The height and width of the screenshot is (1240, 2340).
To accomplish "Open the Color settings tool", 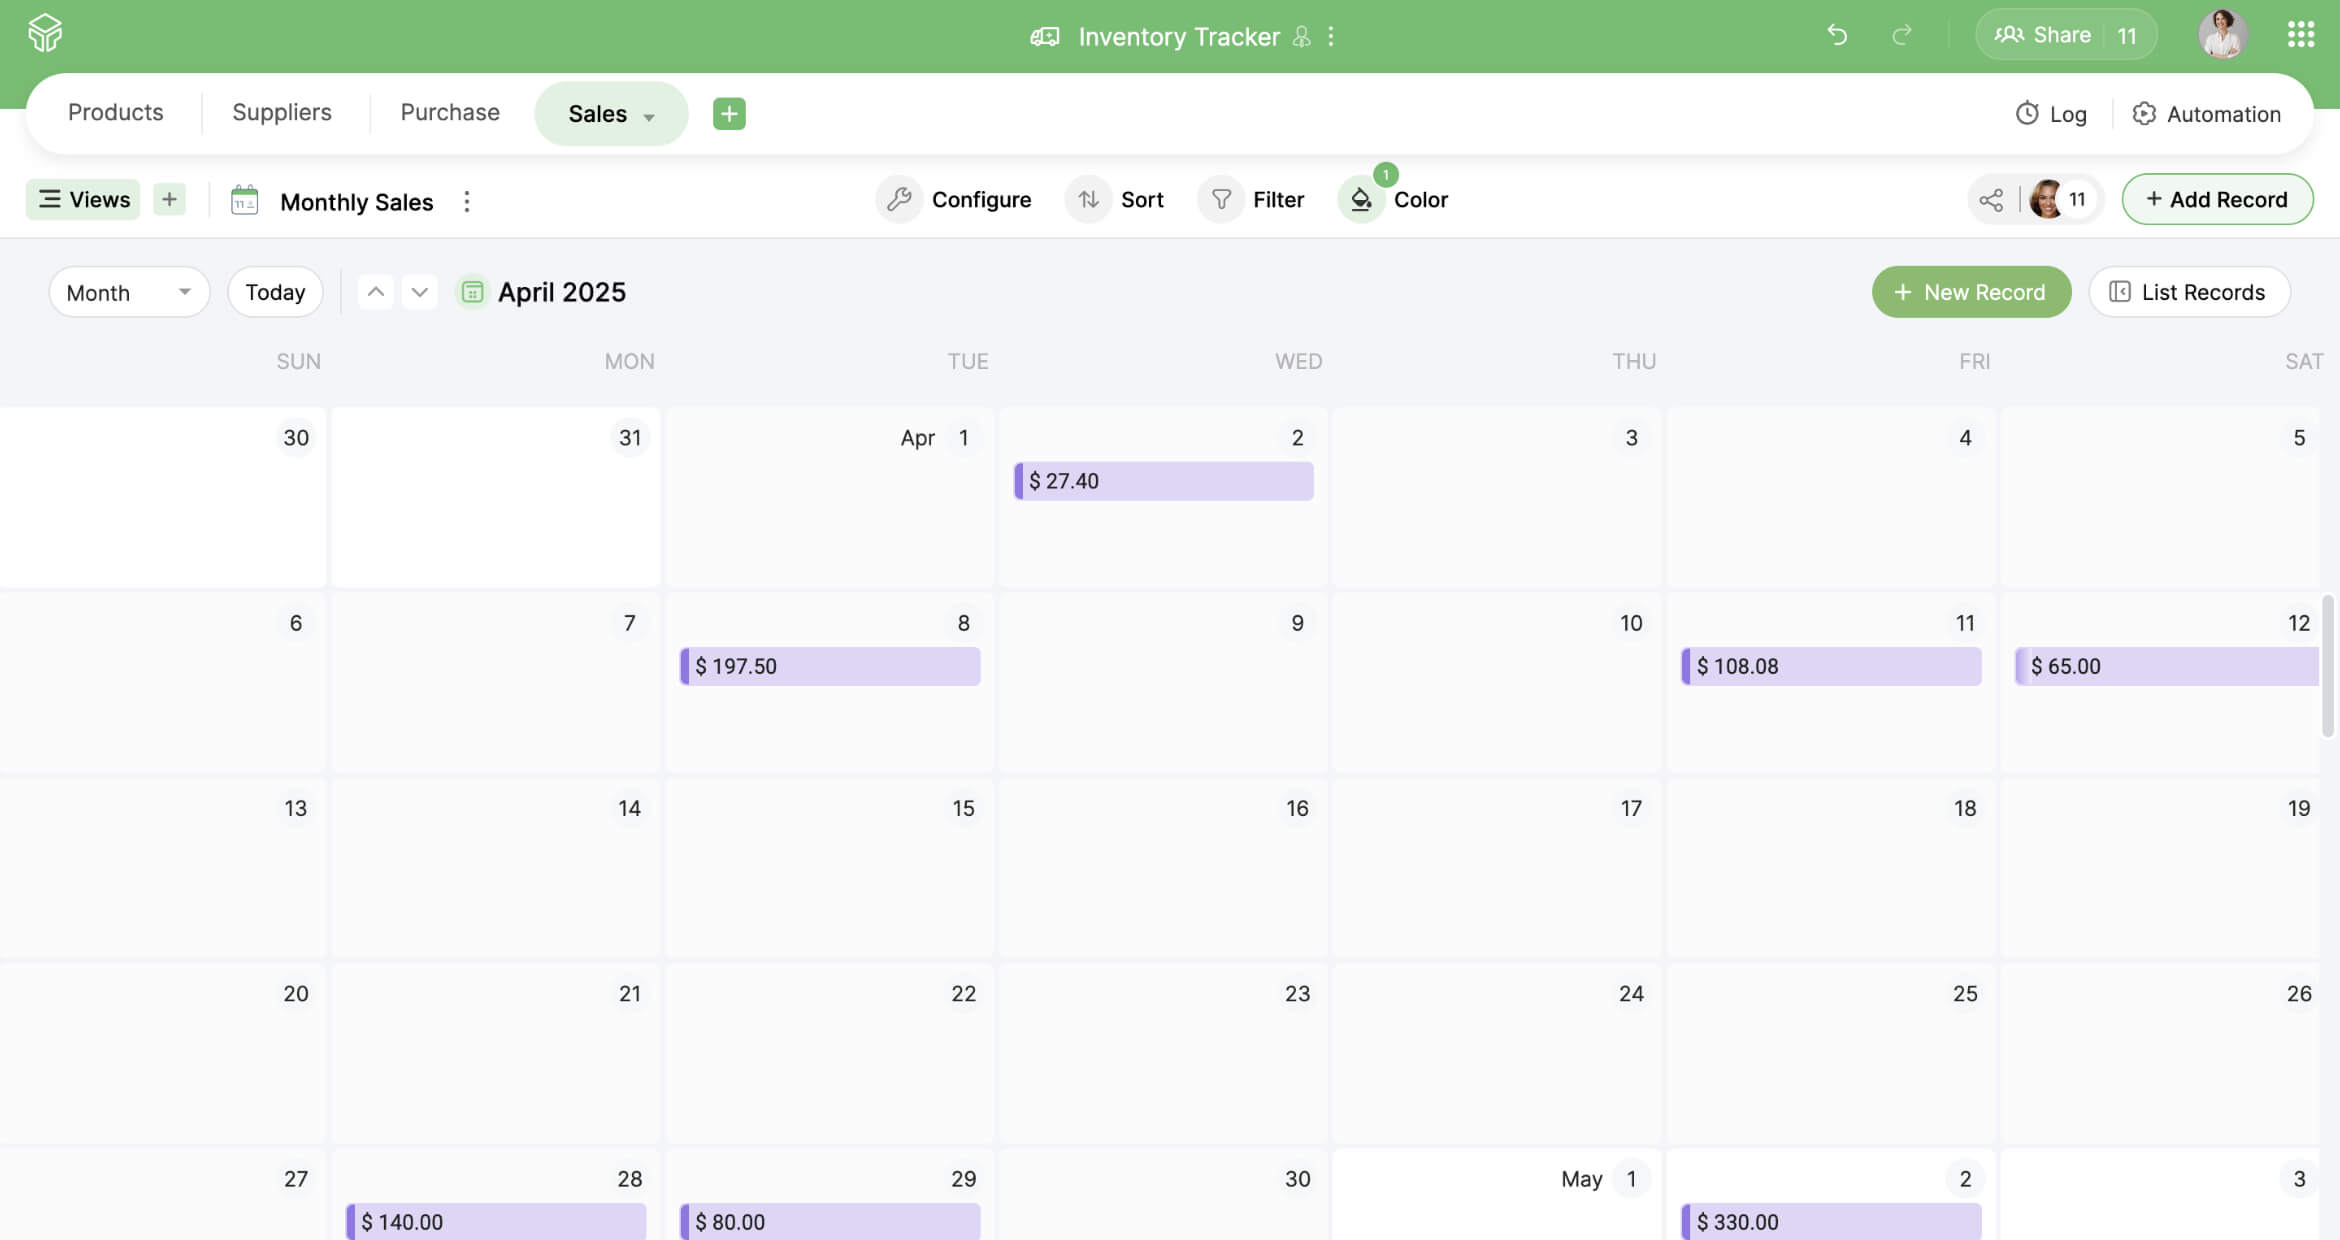I will 1395,200.
